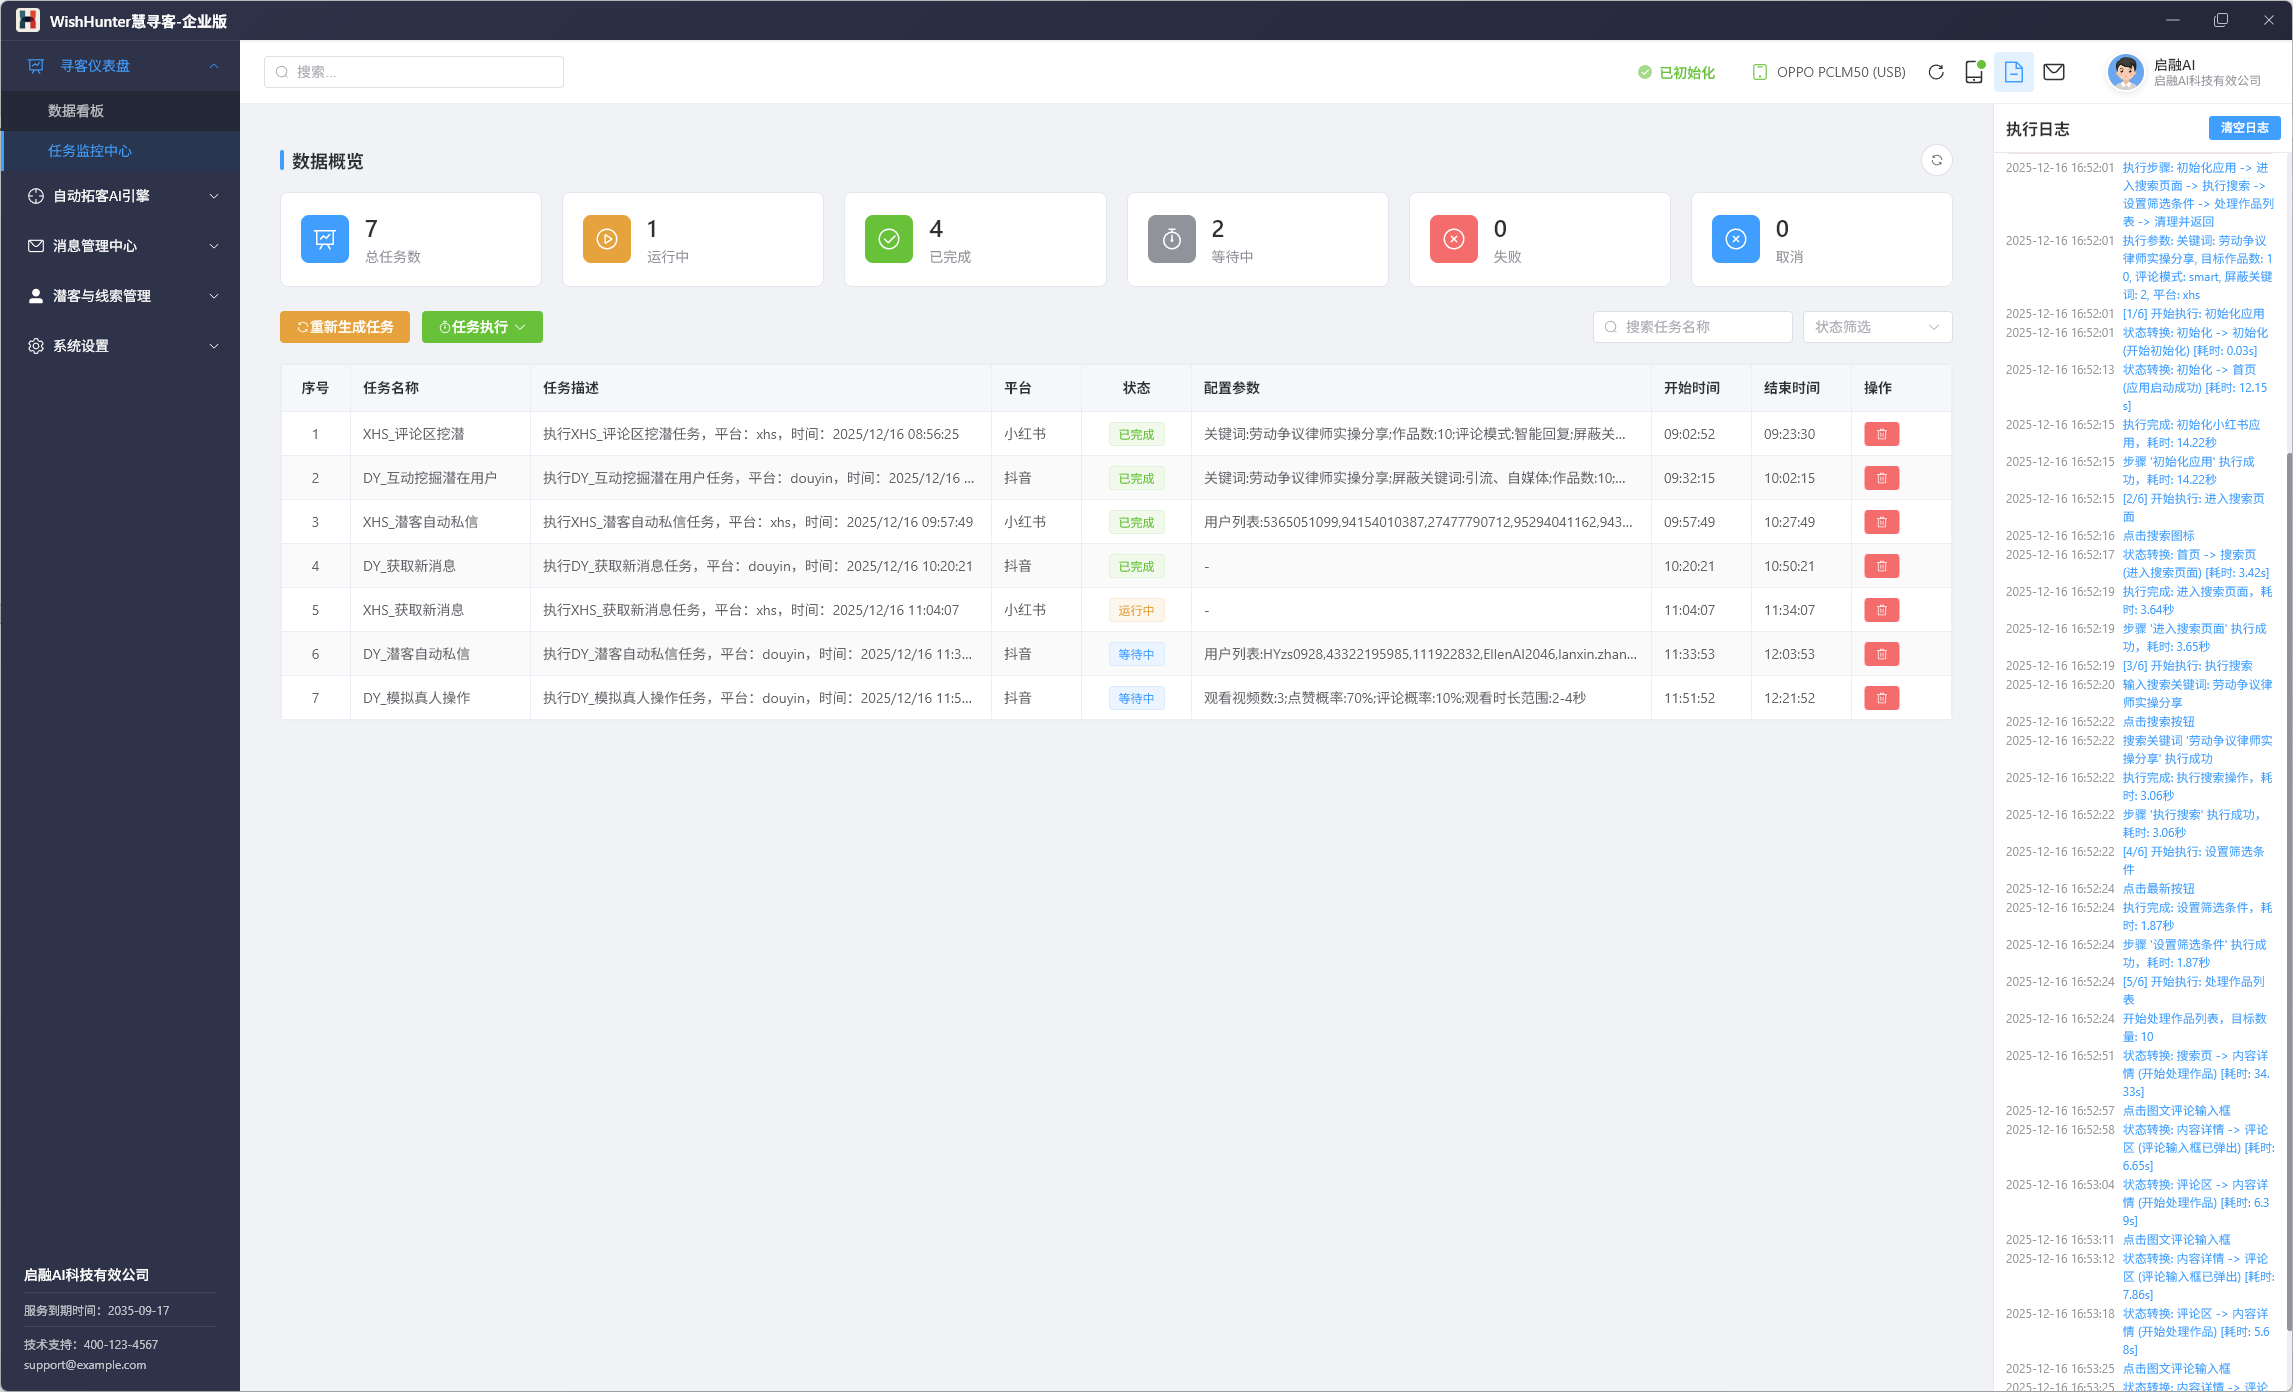
Task: Open the 状态筛选 dropdown
Action: point(1876,327)
